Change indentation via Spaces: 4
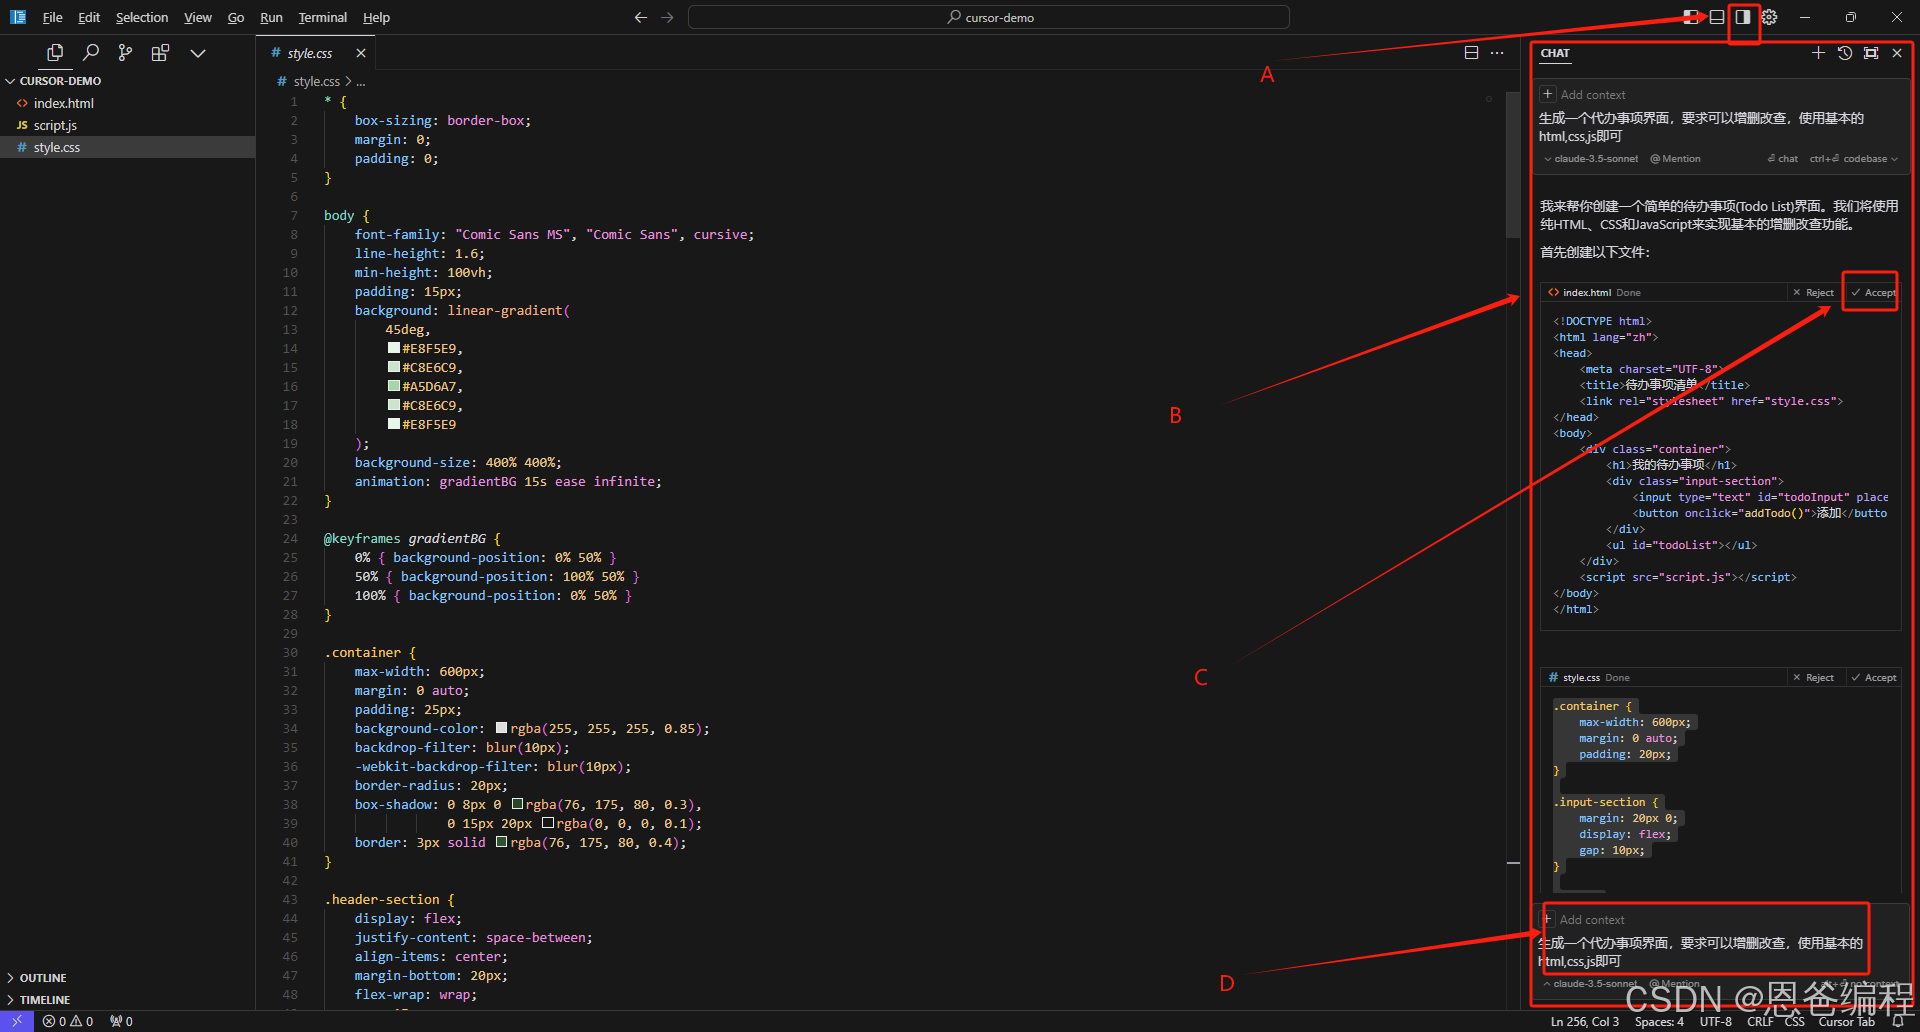Screen dimensions: 1920x1032 [1660, 1021]
